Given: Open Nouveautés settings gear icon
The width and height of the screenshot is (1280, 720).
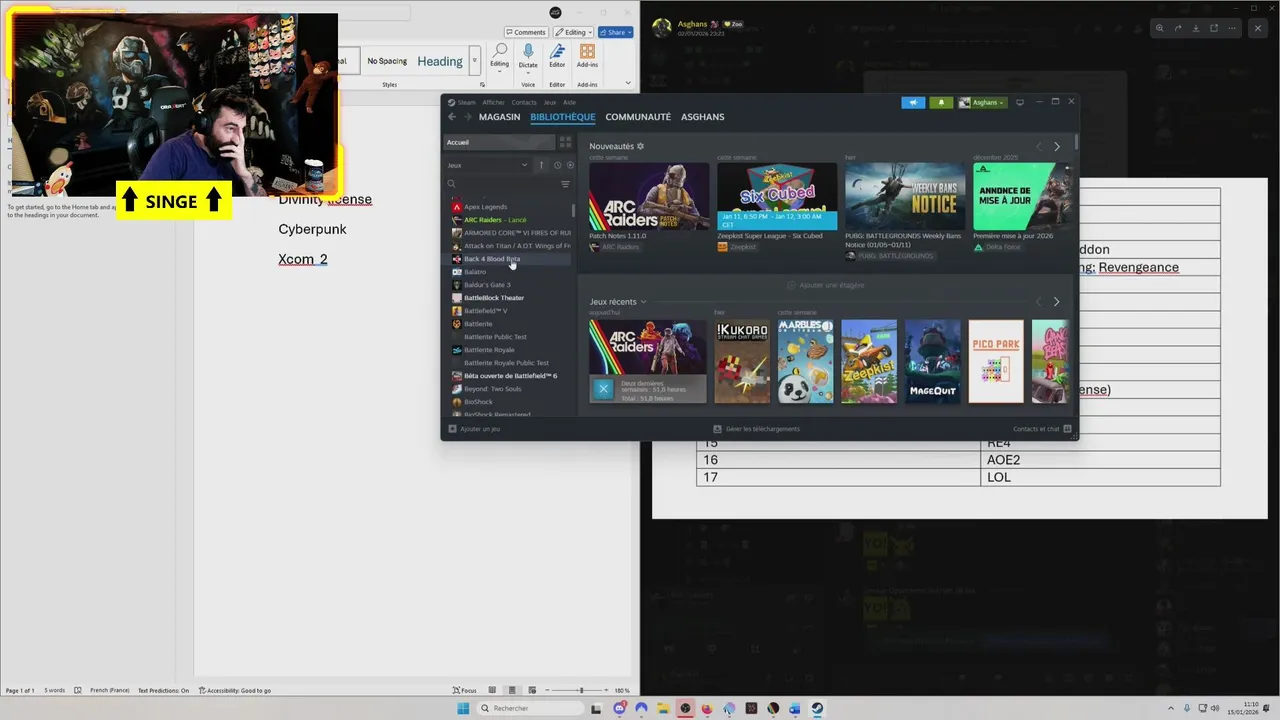Looking at the screenshot, I should point(641,146).
